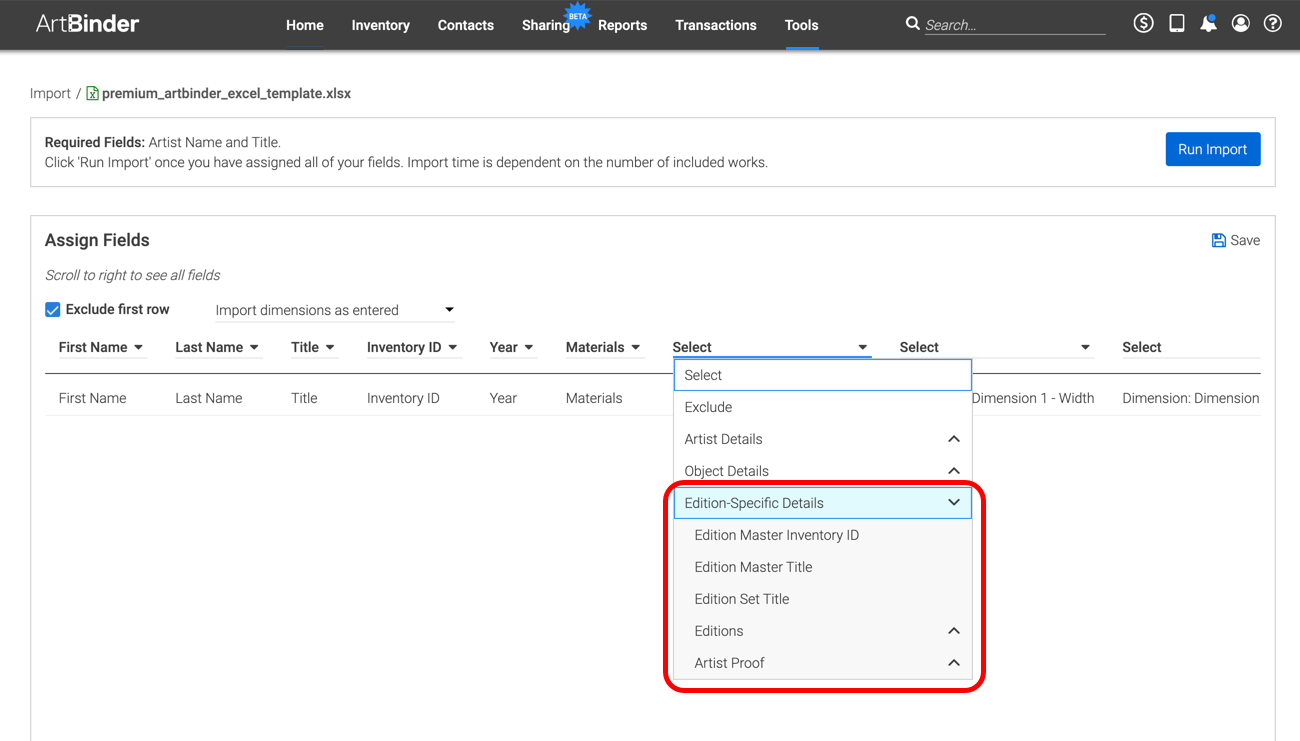This screenshot has height=741, width=1300.
Task: Open the Title column dropdown
Action: click(x=313, y=347)
